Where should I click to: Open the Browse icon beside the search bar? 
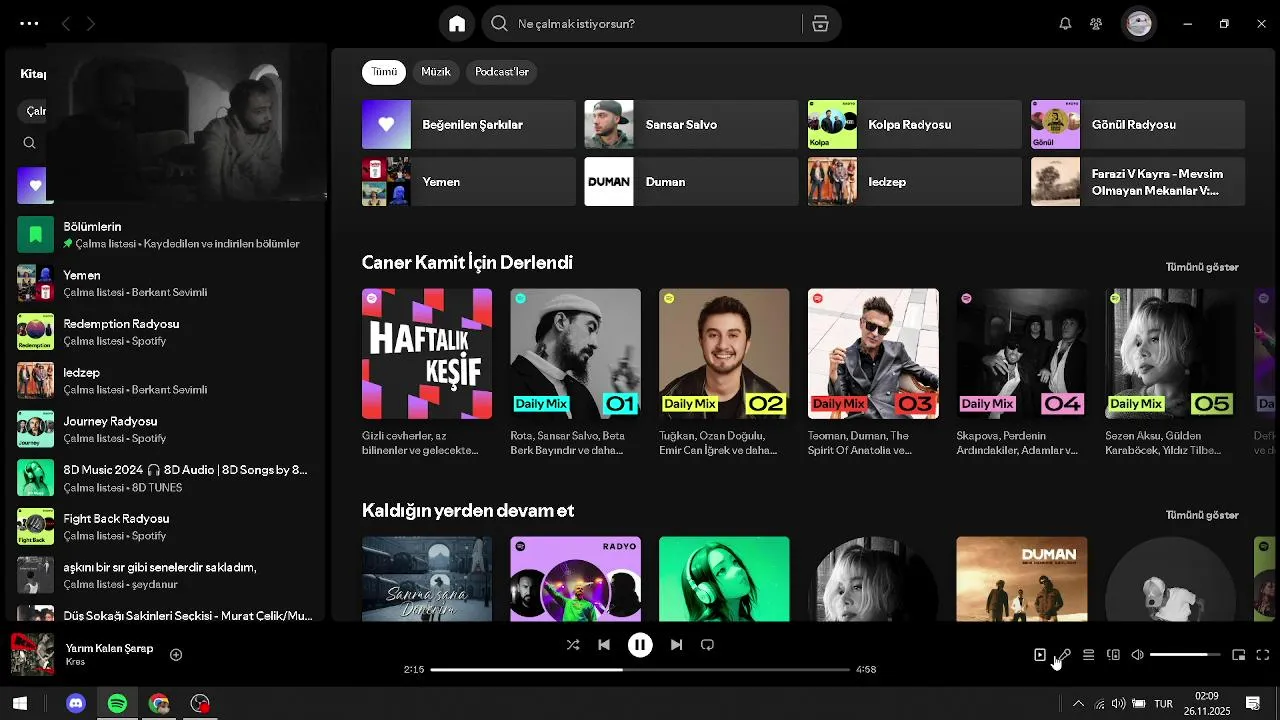[820, 24]
